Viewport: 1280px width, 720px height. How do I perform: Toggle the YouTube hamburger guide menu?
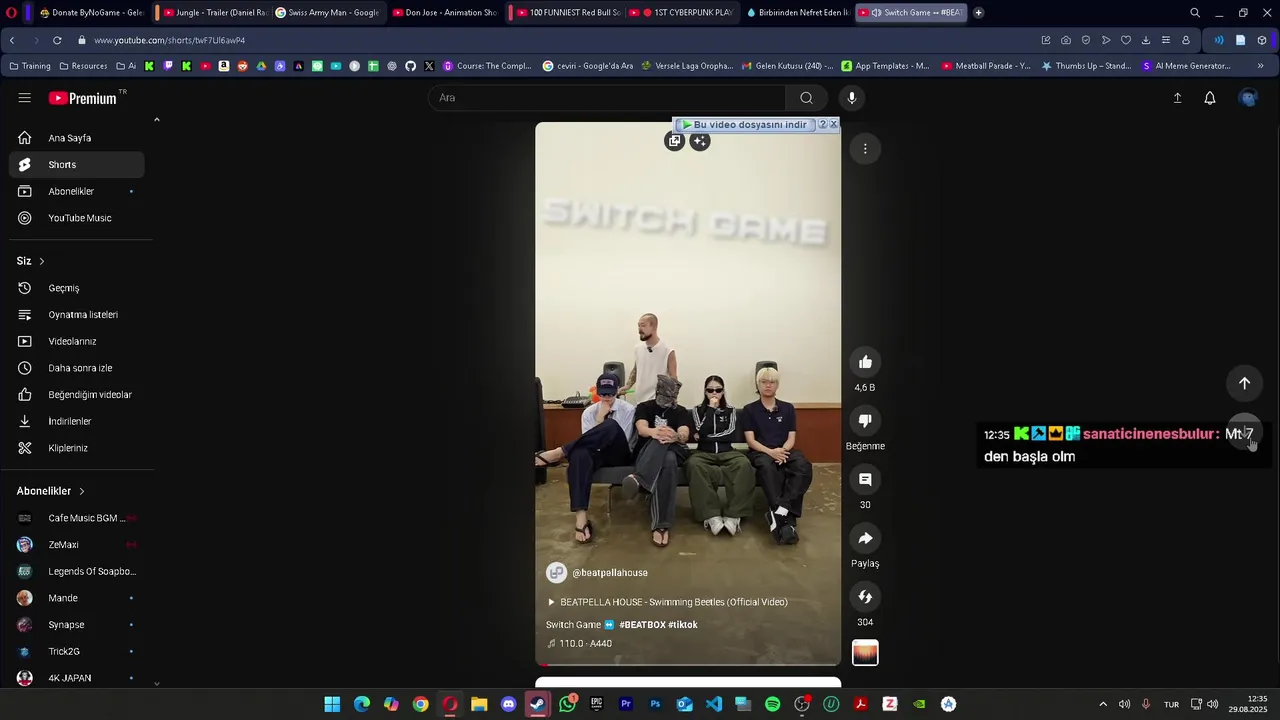click(x=25, y=98)
